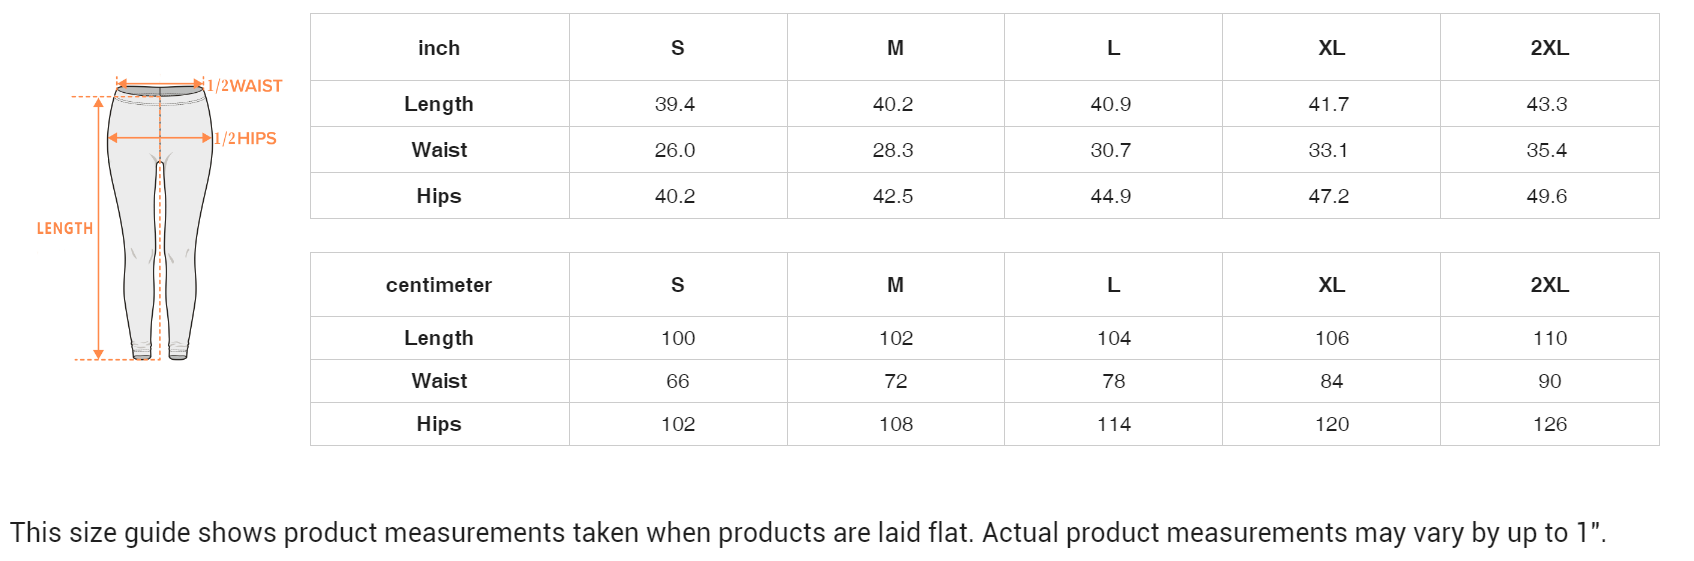Viewport: 1694px width, 561px height.
Task: Click the Hips row label in inch table
Action: coord(439,196)
